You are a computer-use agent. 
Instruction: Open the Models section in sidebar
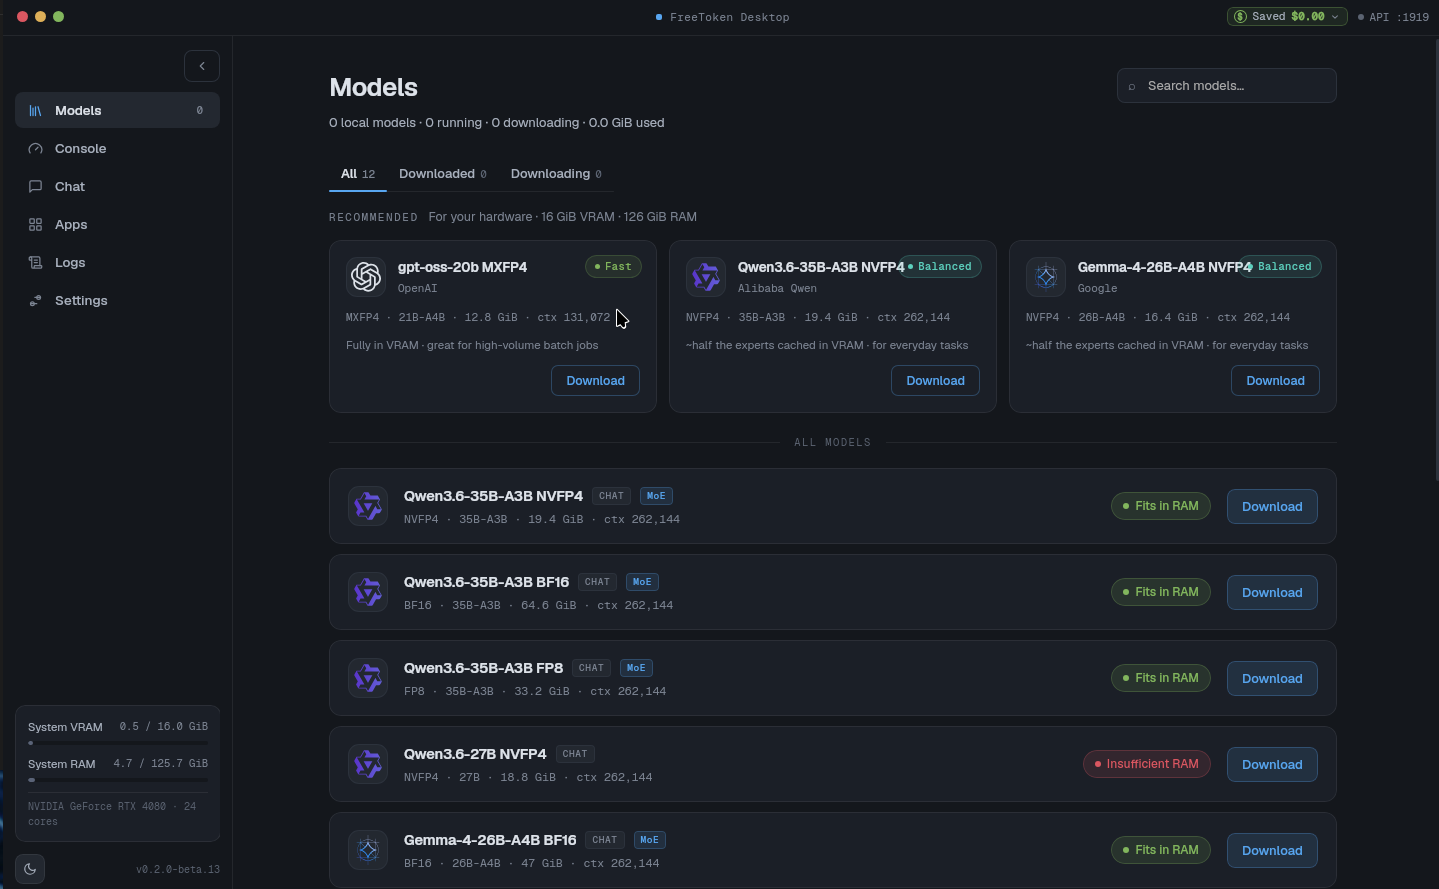click(x=117, y=111)
